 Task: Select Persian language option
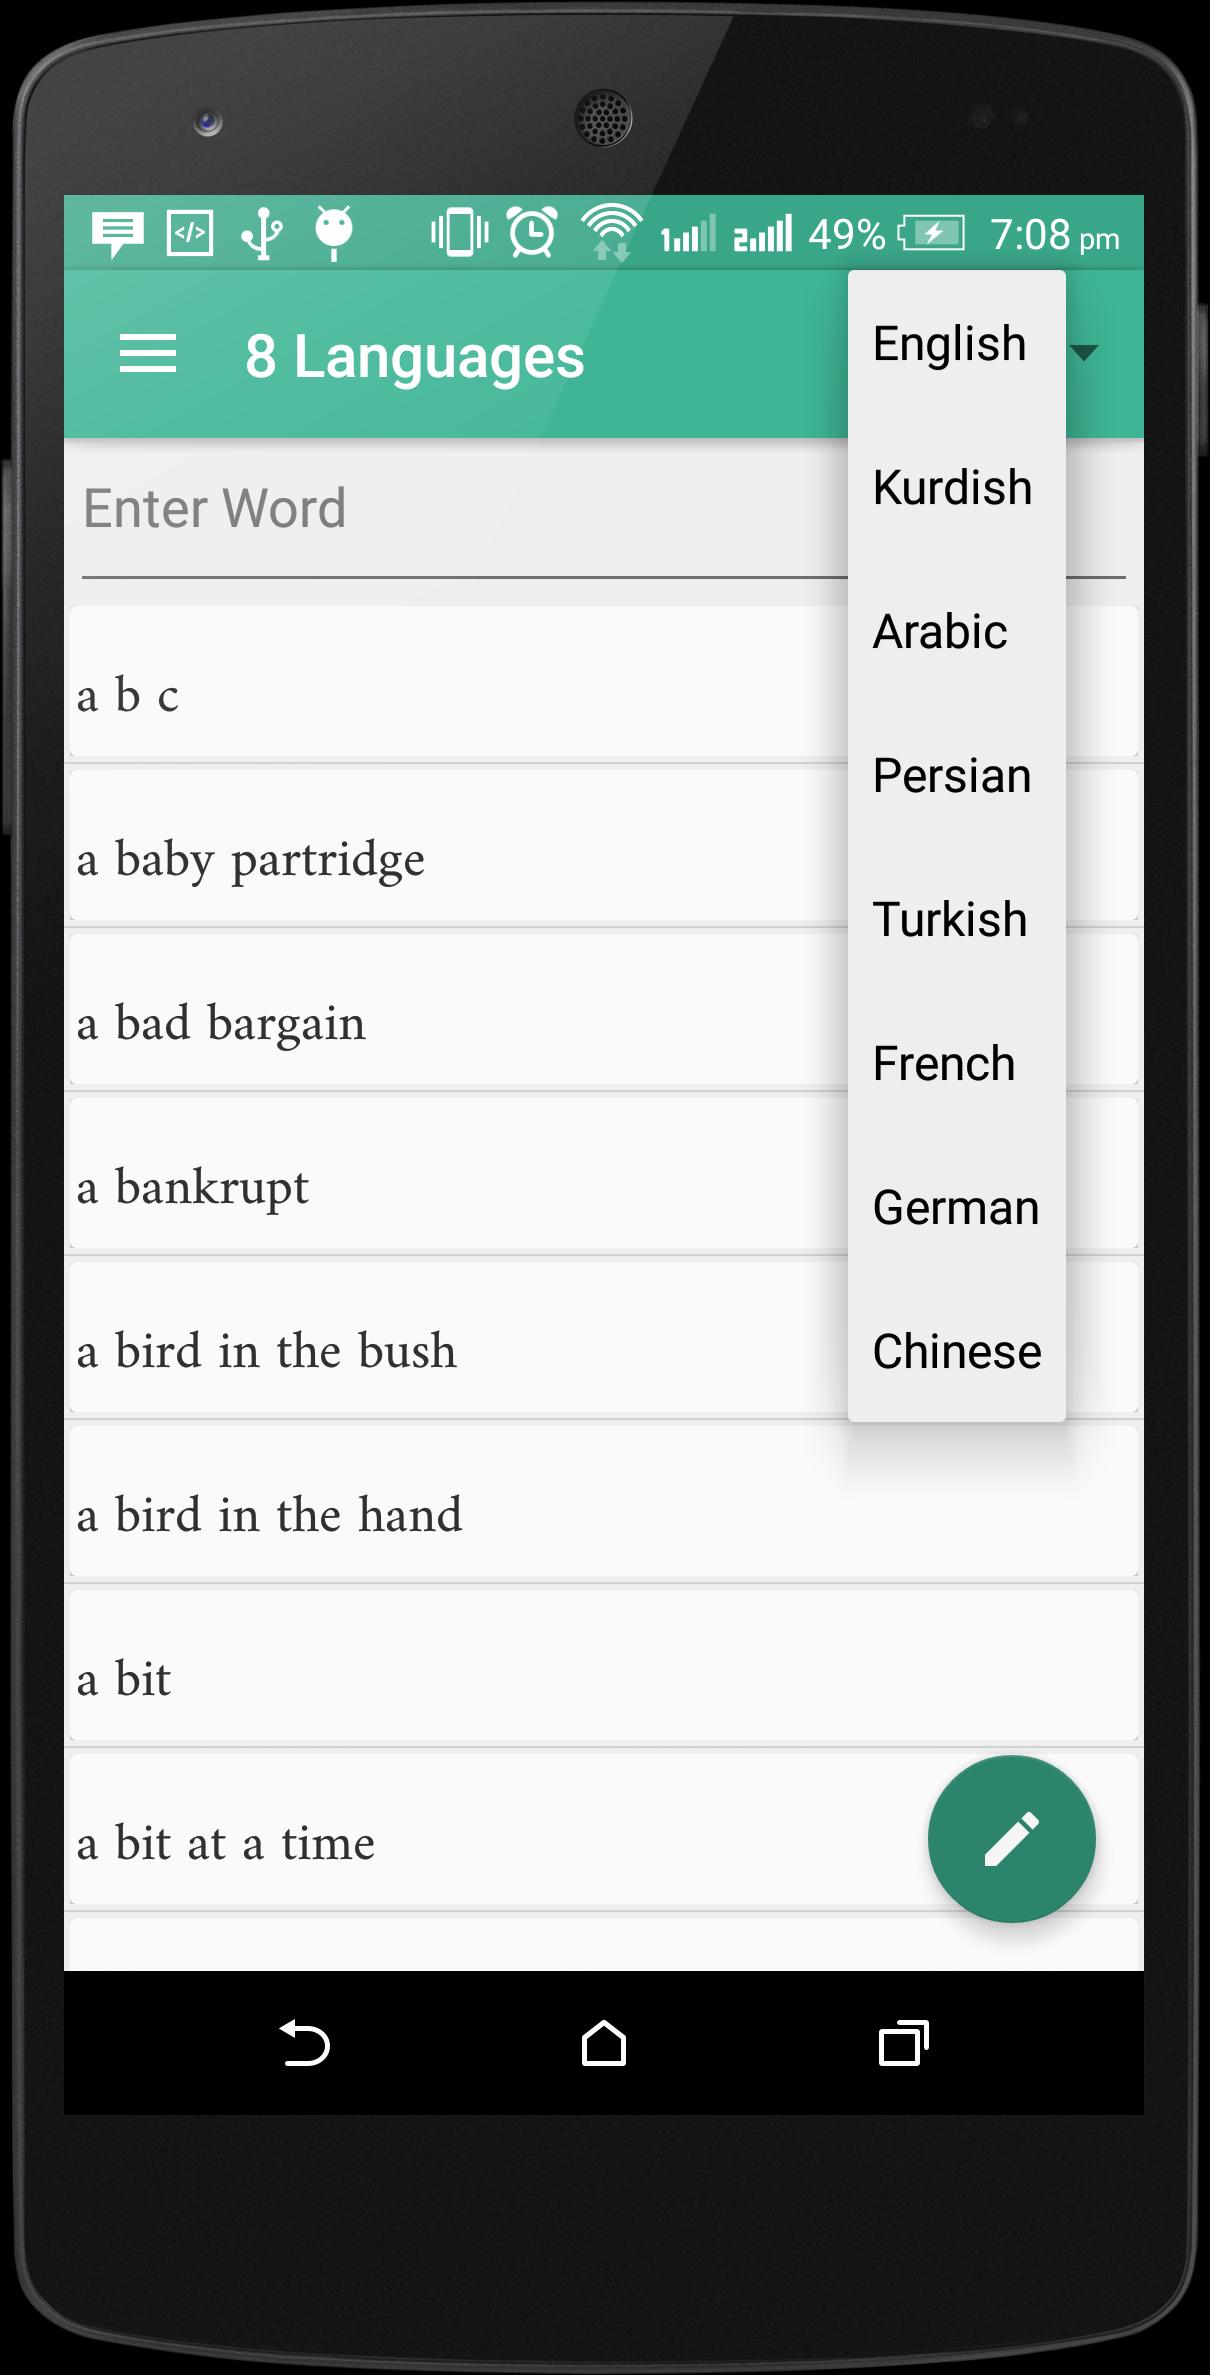[x=952, y=776]
